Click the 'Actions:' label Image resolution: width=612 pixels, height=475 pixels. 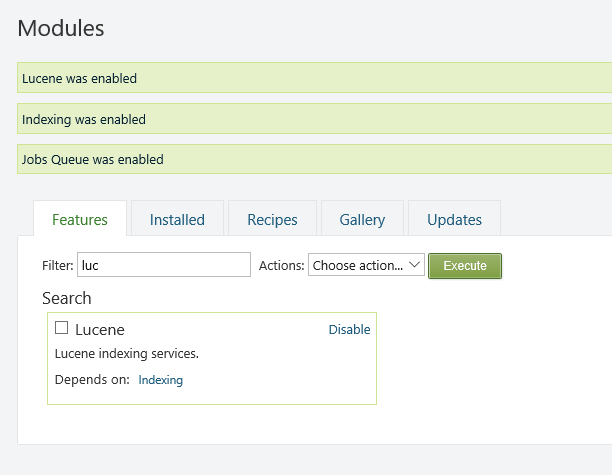pos(281,265)
